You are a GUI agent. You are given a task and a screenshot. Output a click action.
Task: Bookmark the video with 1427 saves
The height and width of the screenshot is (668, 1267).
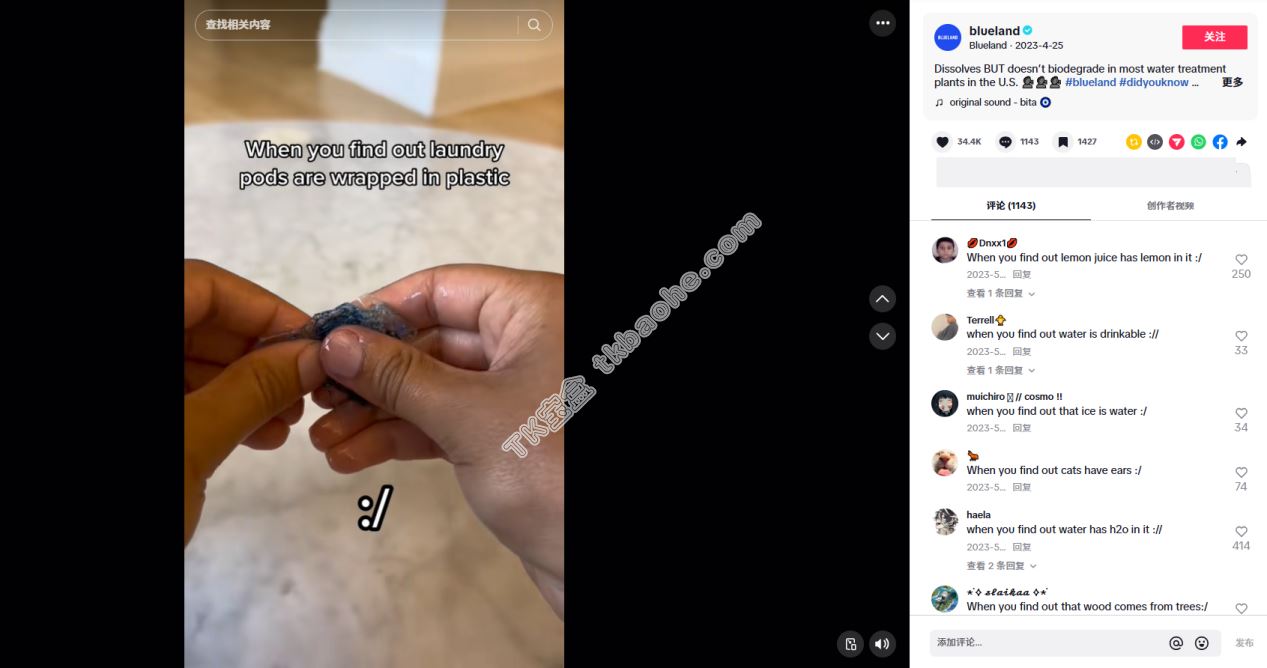coord(1063,142)
